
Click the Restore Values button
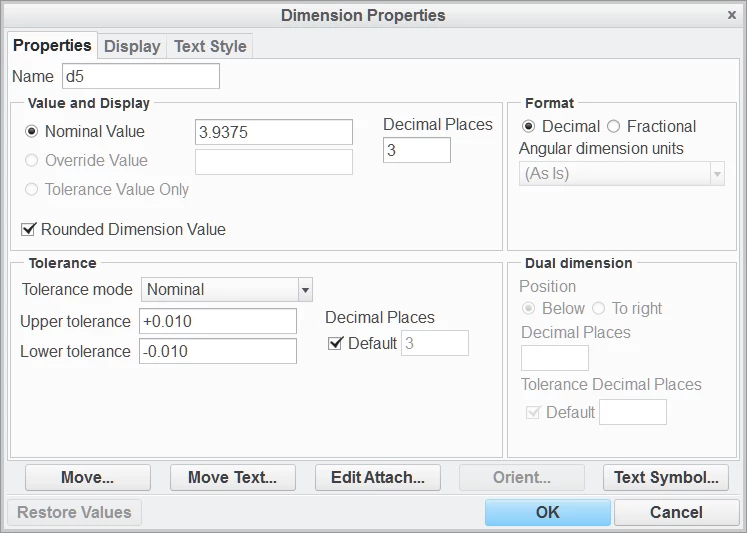74,513
